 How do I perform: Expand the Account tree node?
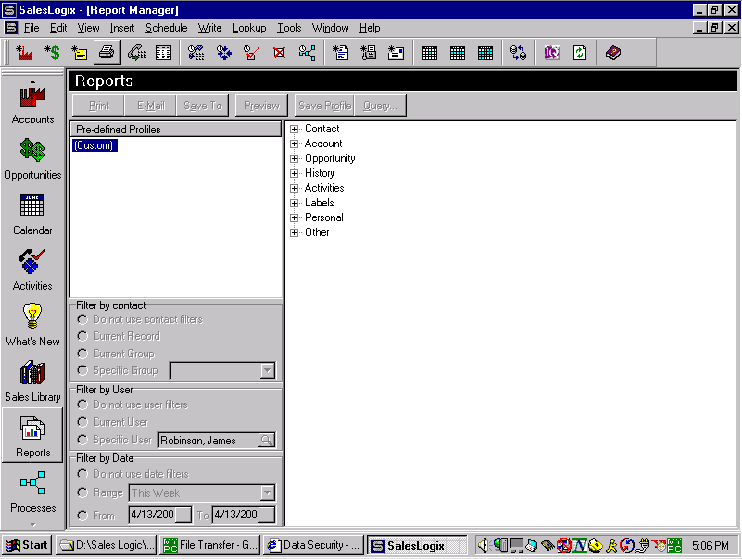pyautogui.click(x=294, y=143)
